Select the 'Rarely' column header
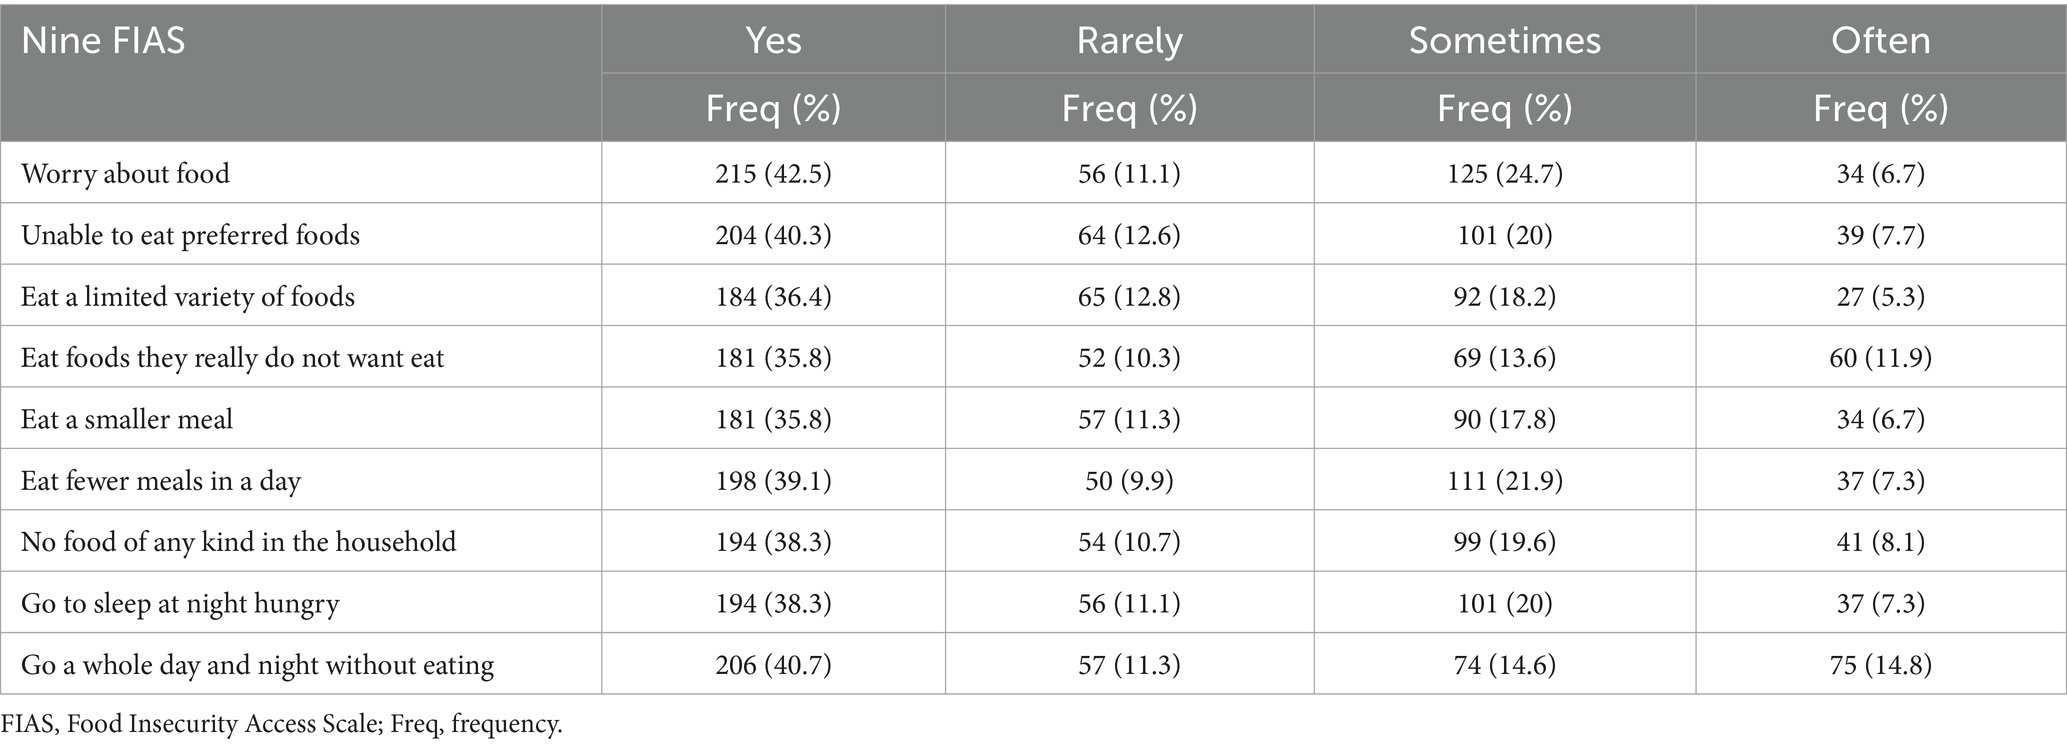The height and width of the screenshot is (746, 2067). [x=1129, y=41]
